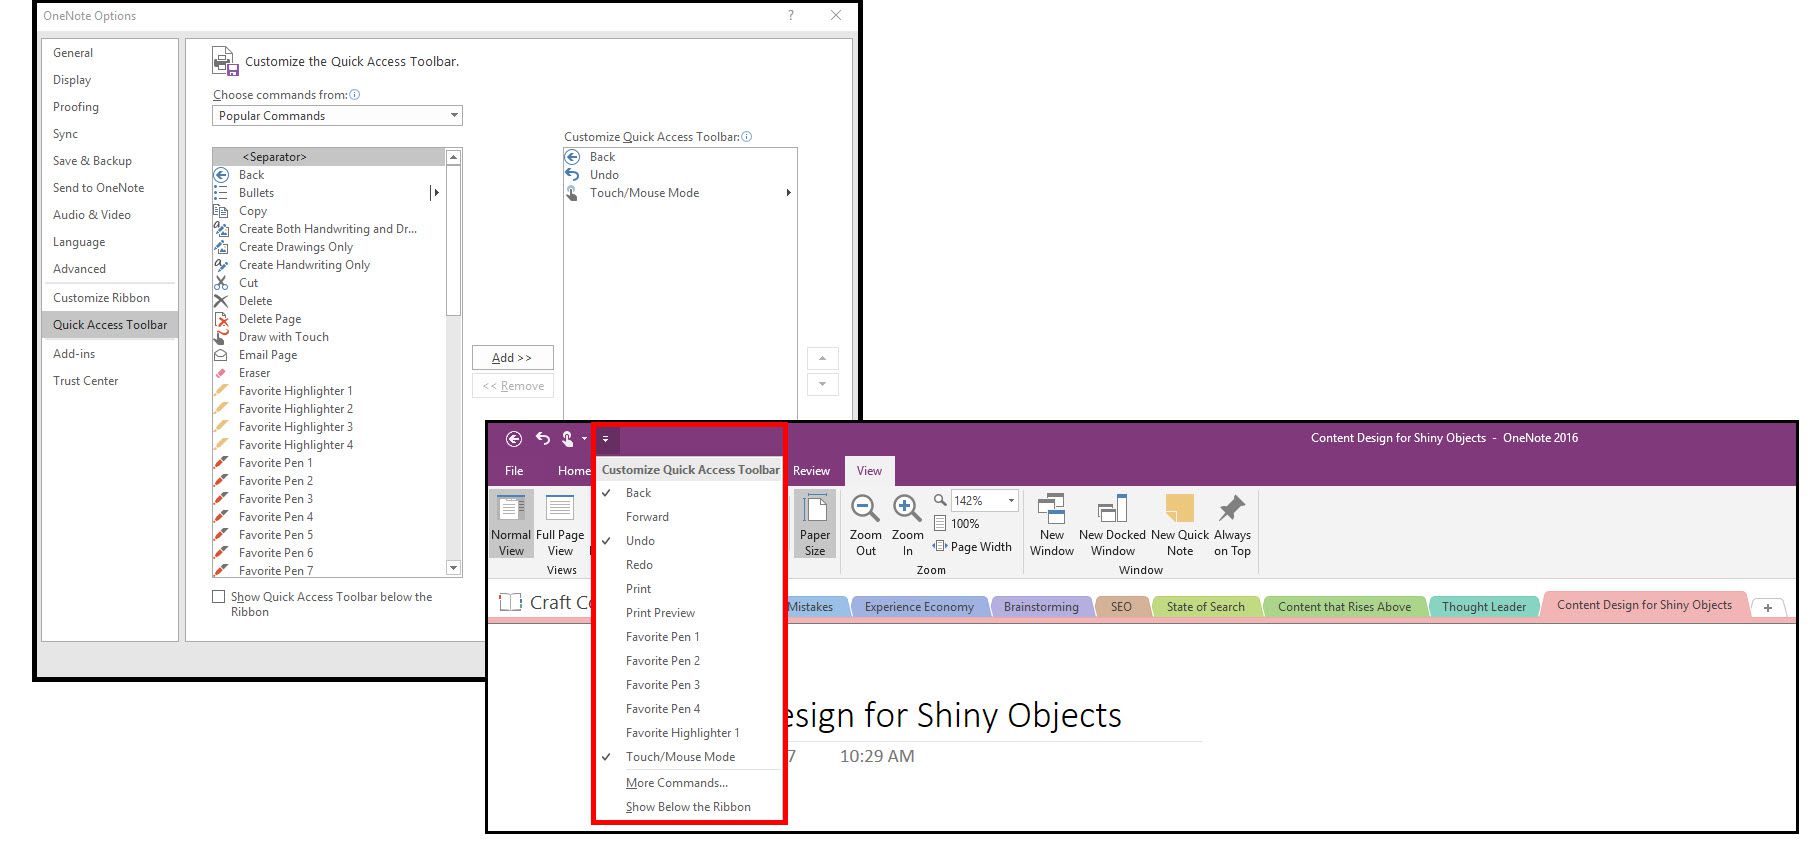Select <Separator> entry in commands list
The height and width of the screenshot is (844, 1811).
[x=328, y=157]
